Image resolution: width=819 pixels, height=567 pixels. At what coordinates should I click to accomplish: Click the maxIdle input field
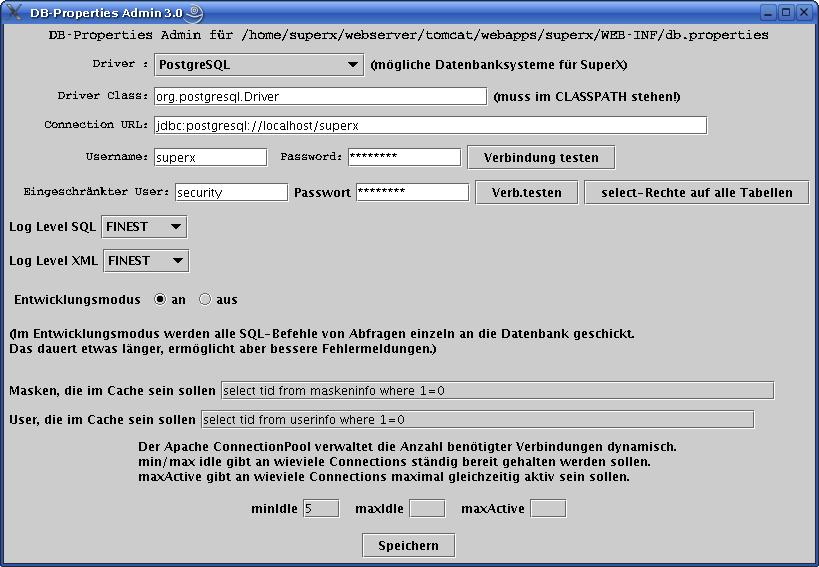coord(427,509)
